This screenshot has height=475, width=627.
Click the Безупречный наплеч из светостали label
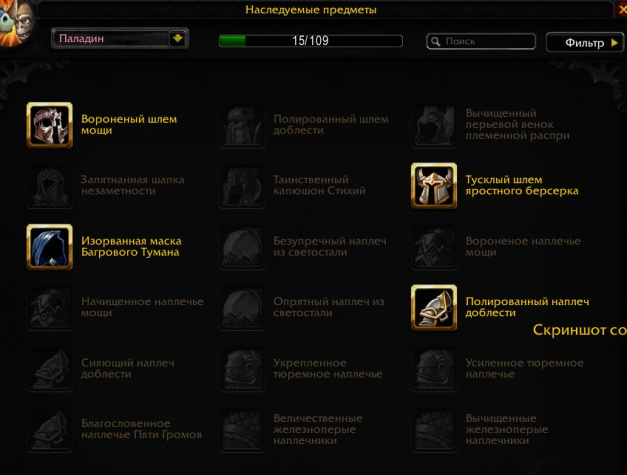(x=330, y=247)
